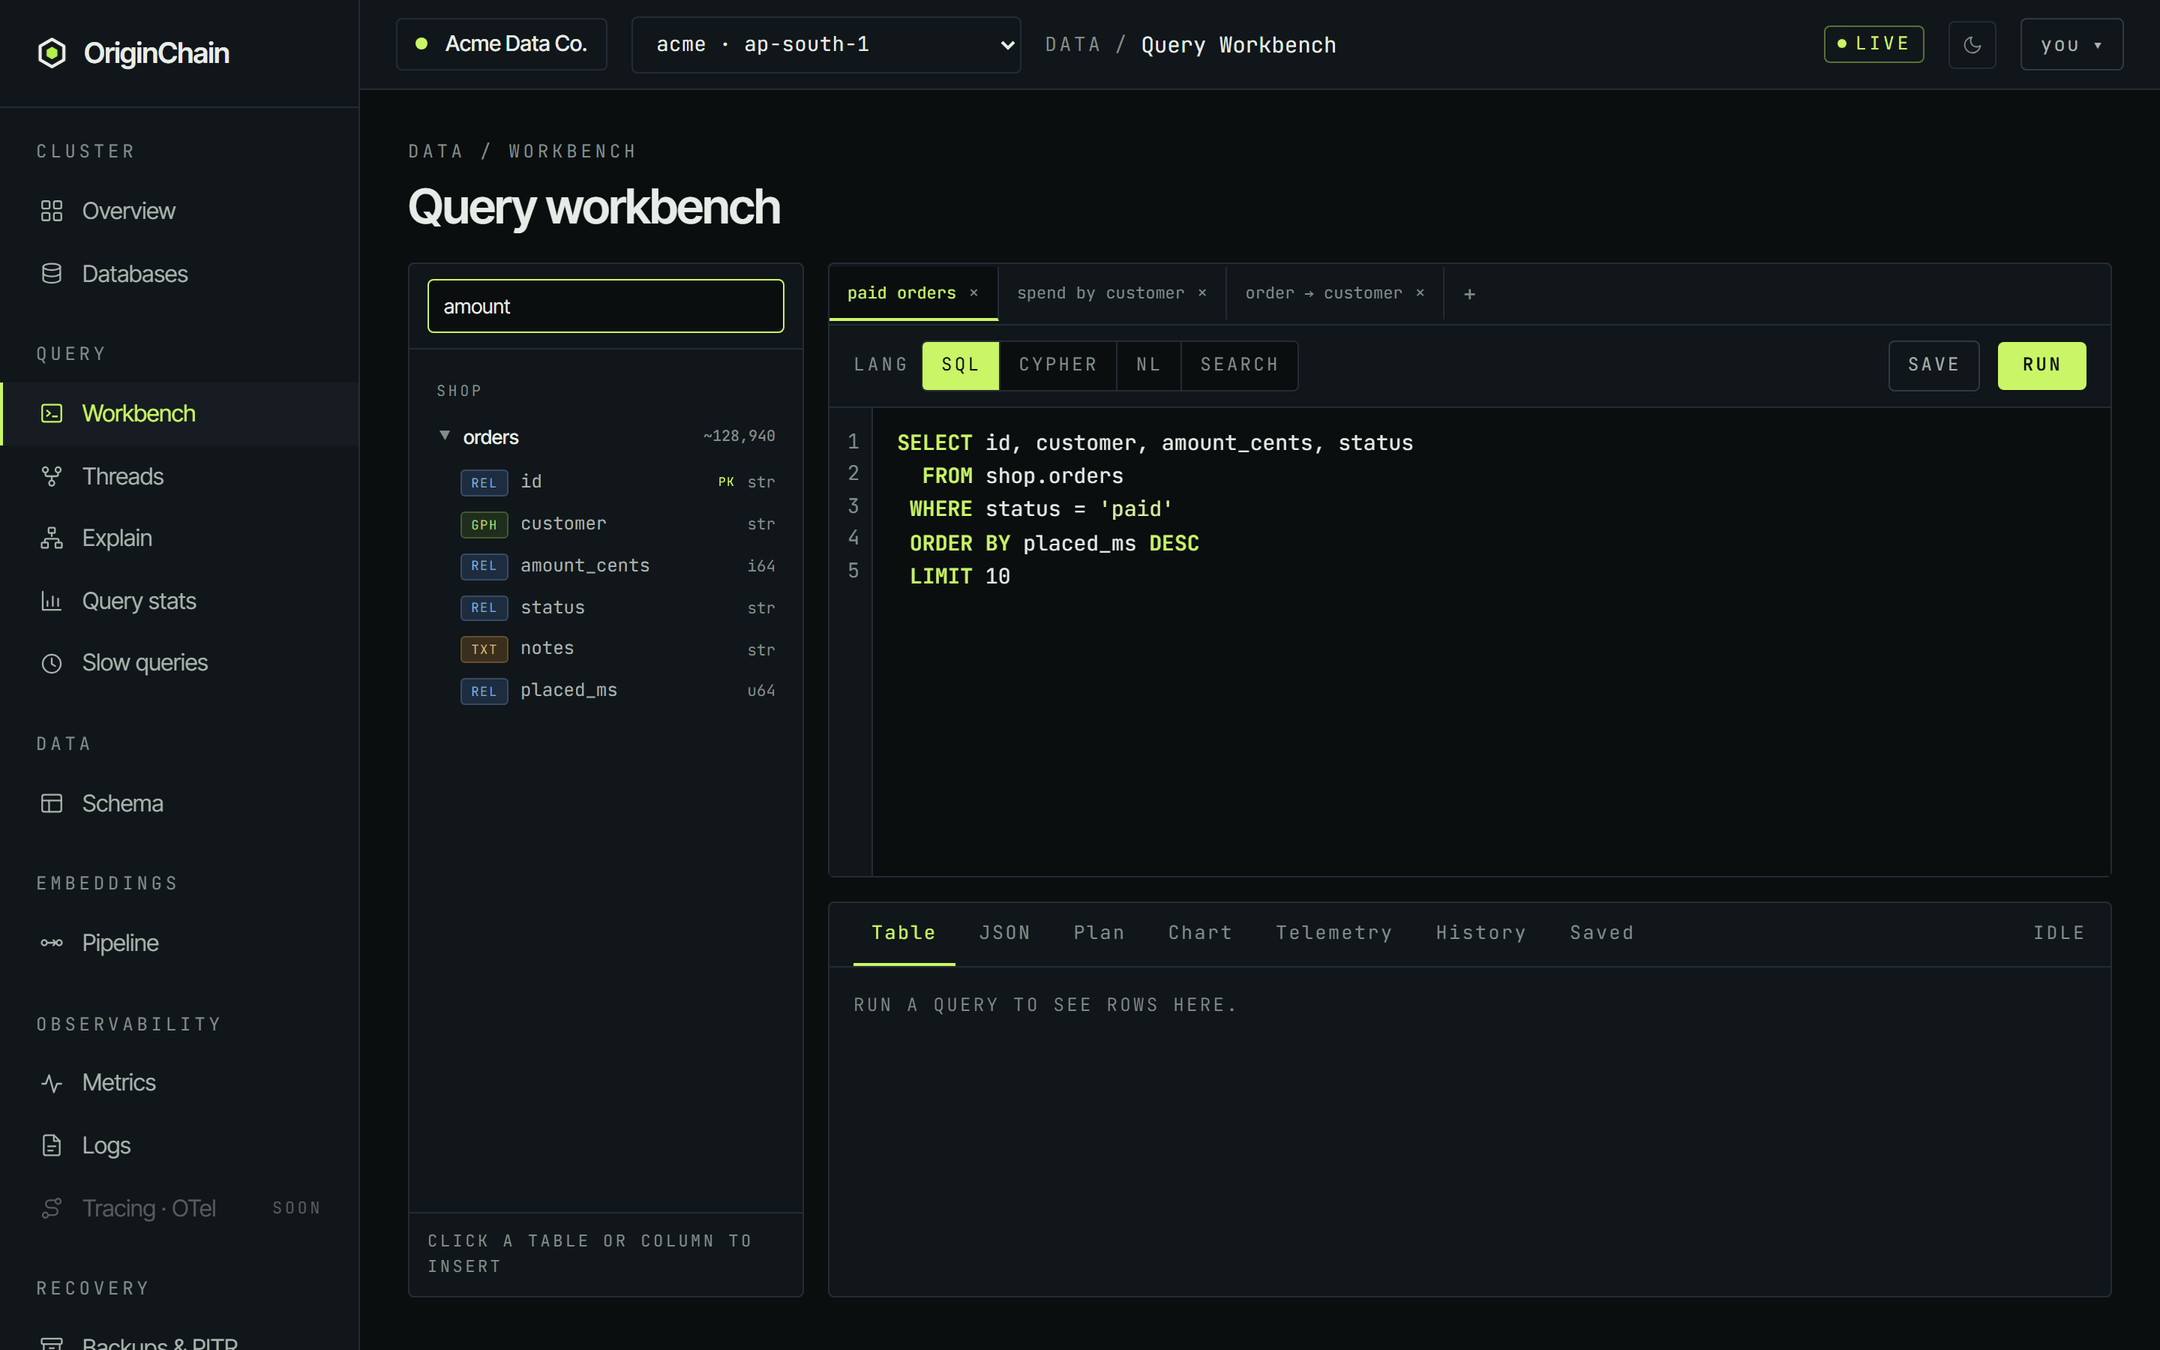Open the 'you' user menu dropdown
The width and height of the screenshot is (2160, 1350).
[2071, 45]
